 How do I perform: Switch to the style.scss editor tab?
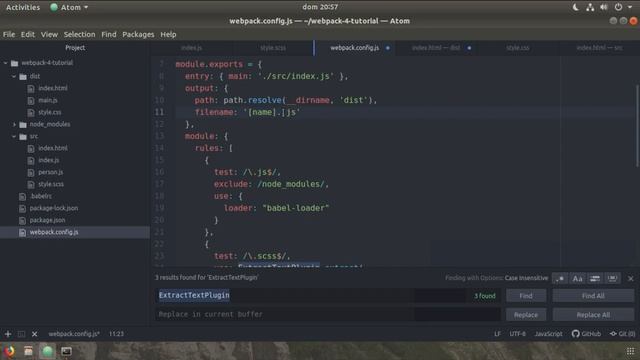(273, 48)
